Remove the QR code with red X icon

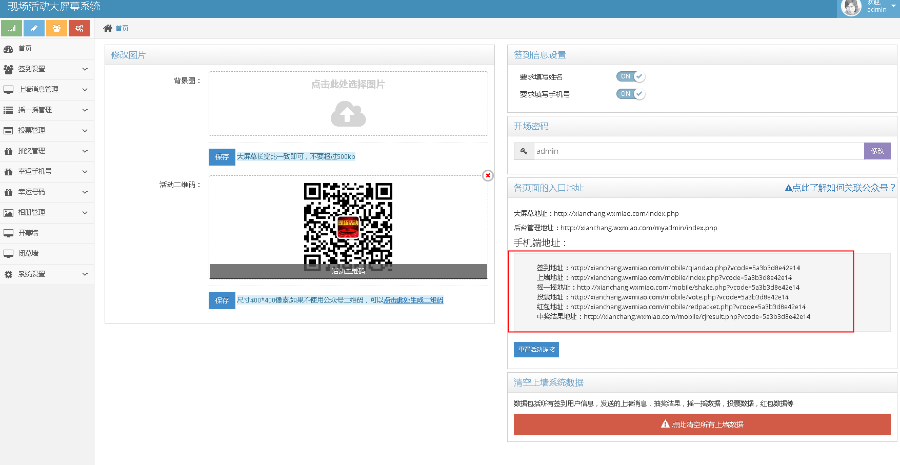pos(487,175)
